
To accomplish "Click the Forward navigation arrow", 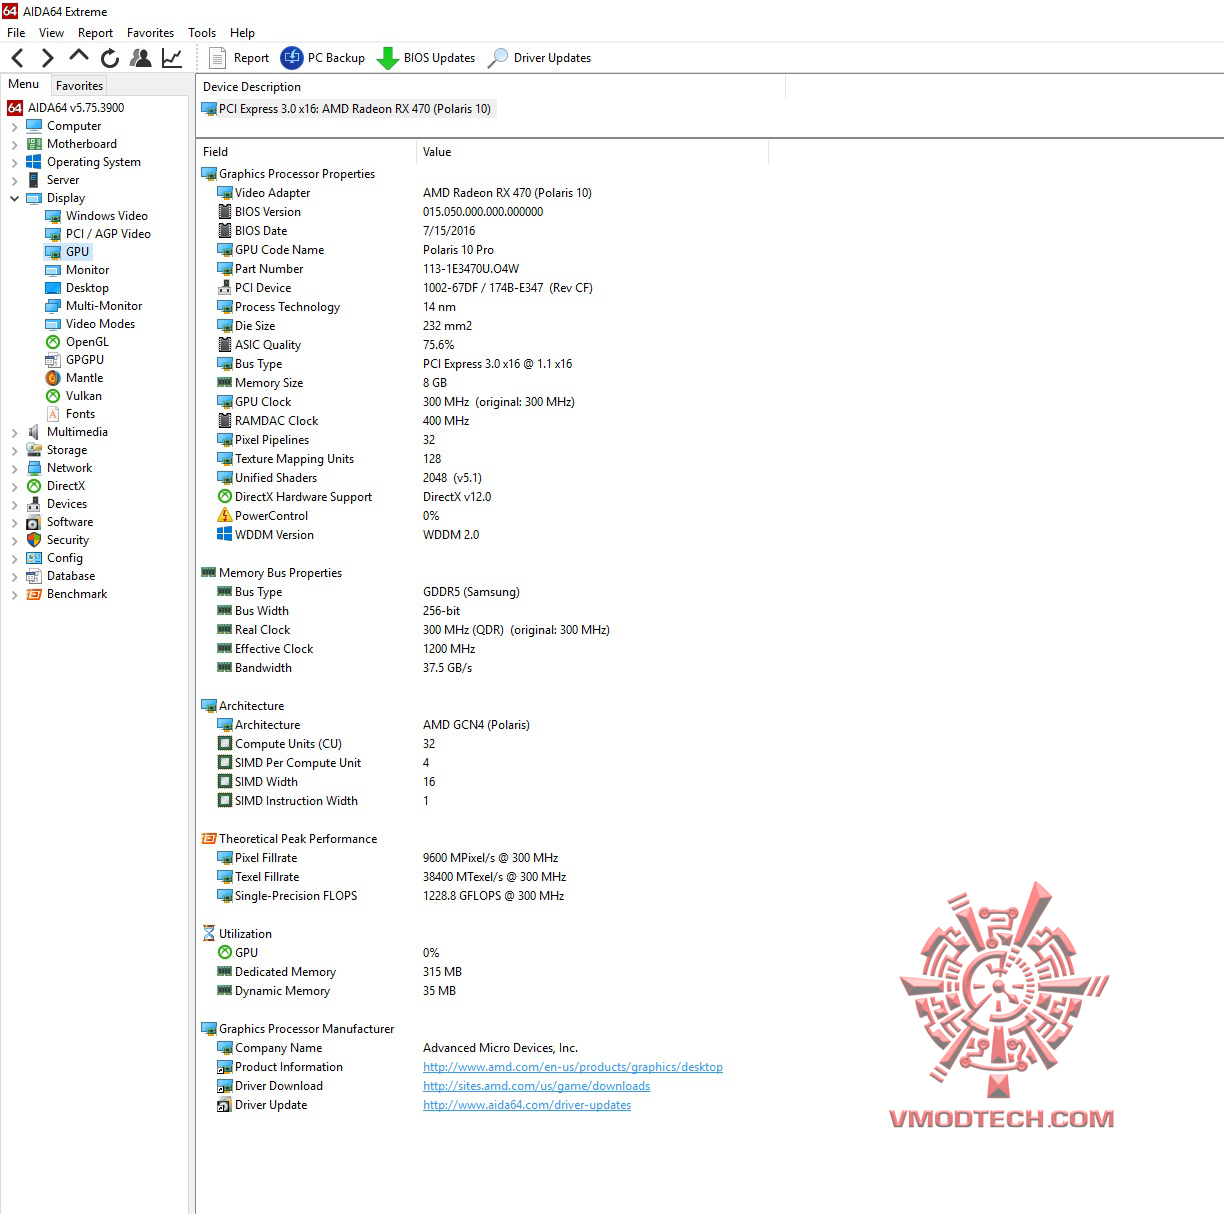I will [47, 58].
